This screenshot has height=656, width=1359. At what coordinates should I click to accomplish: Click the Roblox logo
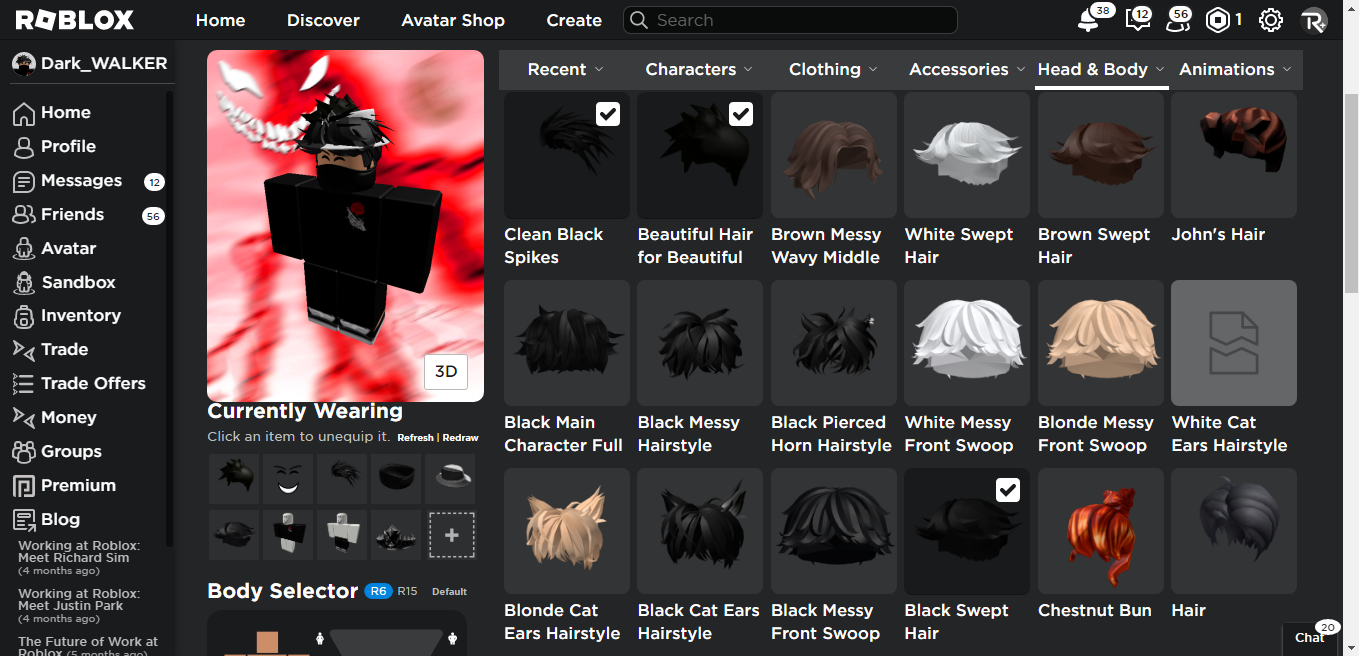(74, 20)
